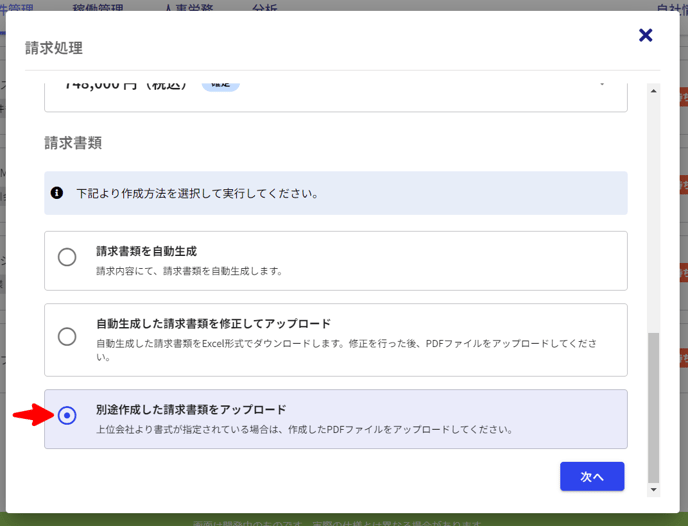
Task: Click the 上位会社より書式が指定 description text
Action: coord(304,430)
